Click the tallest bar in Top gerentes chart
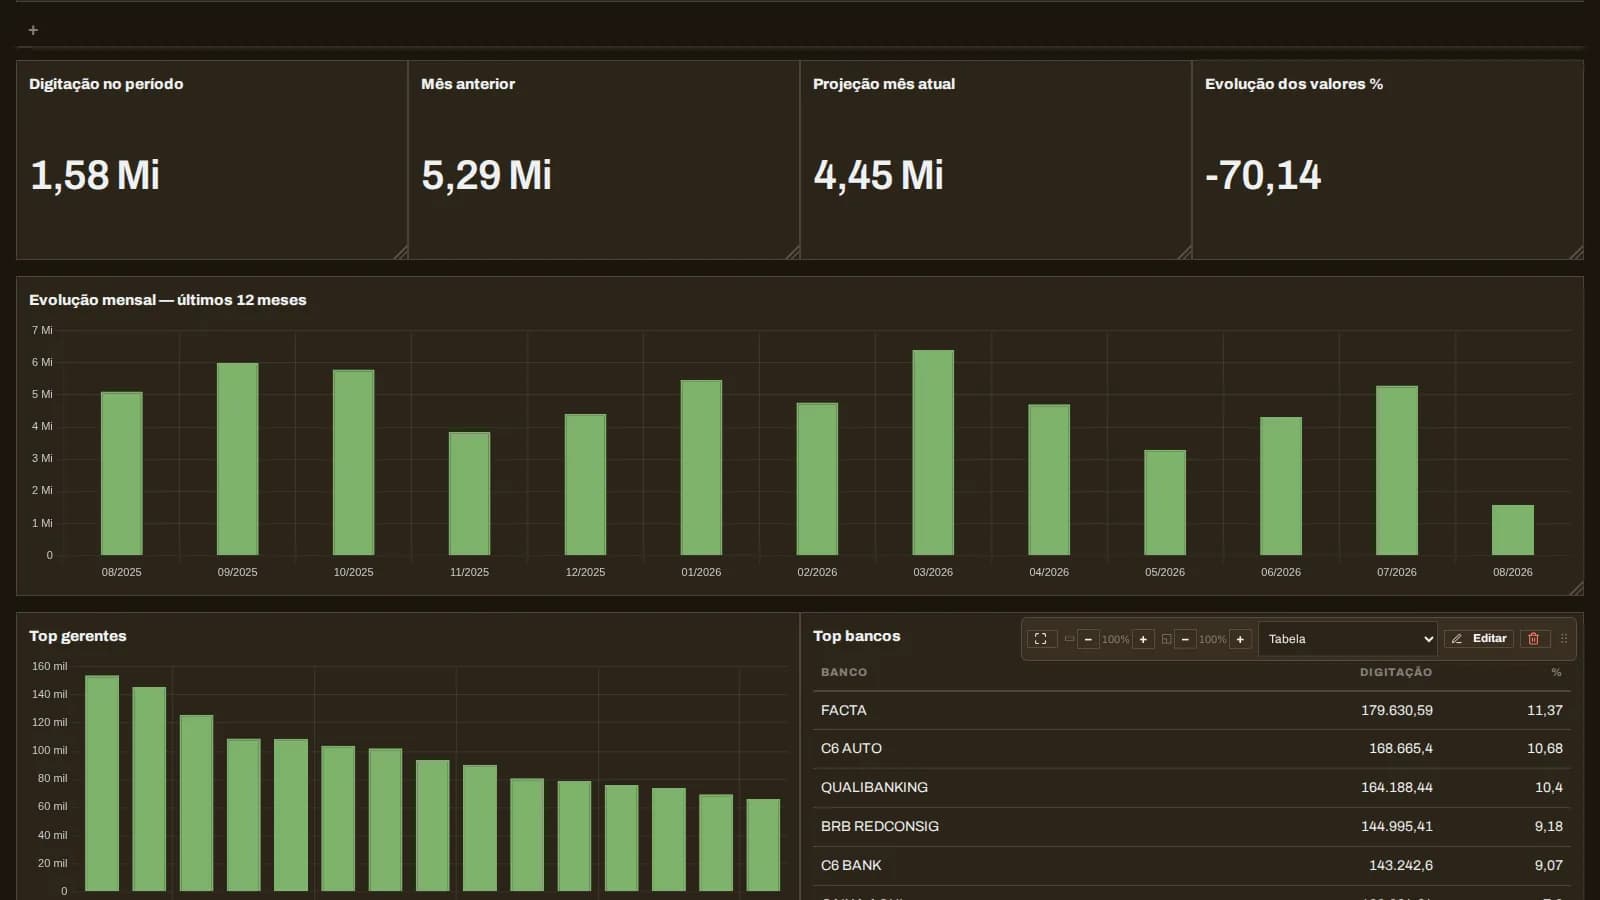Image resolution: width=1600 pixels, height=900 pixels. pyautogui.click(x=102, y=783)
